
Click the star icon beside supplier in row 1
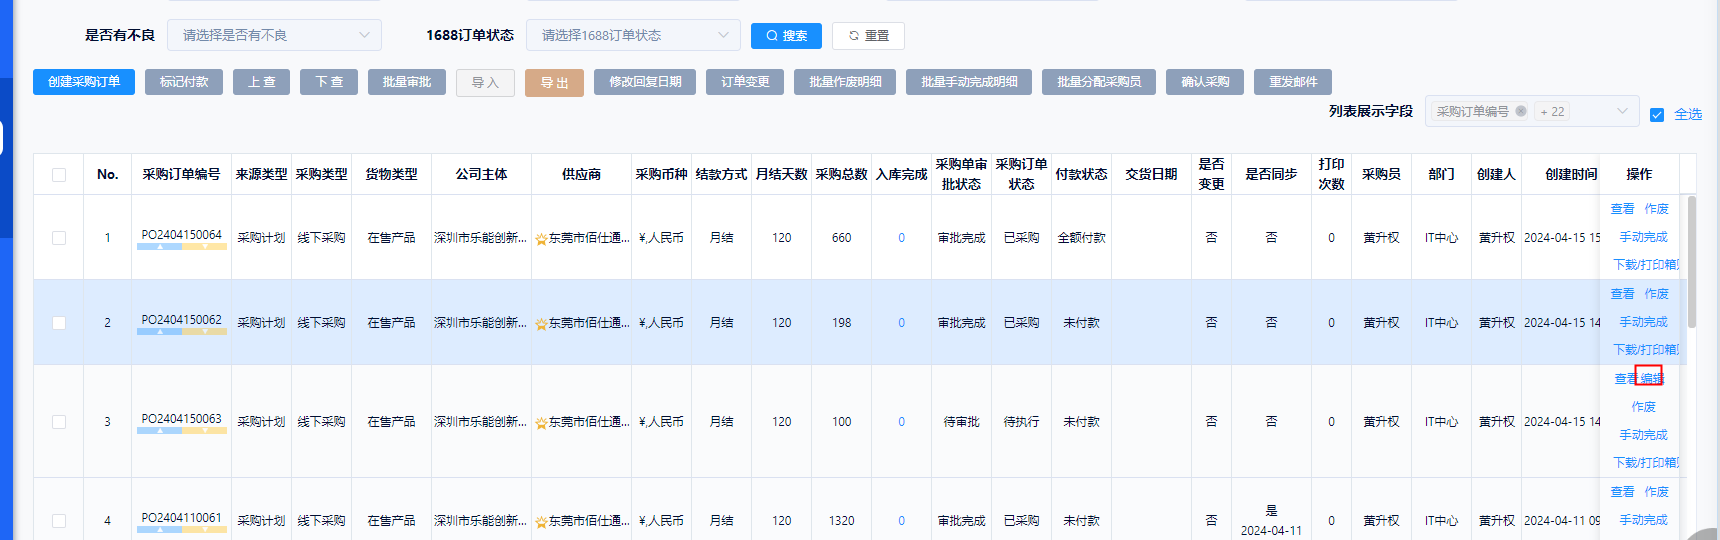(x=541, y=239)
